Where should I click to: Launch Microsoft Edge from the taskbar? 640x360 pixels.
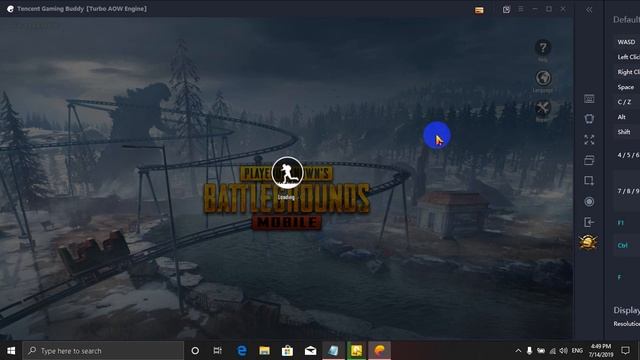click(x=242, y=351)
